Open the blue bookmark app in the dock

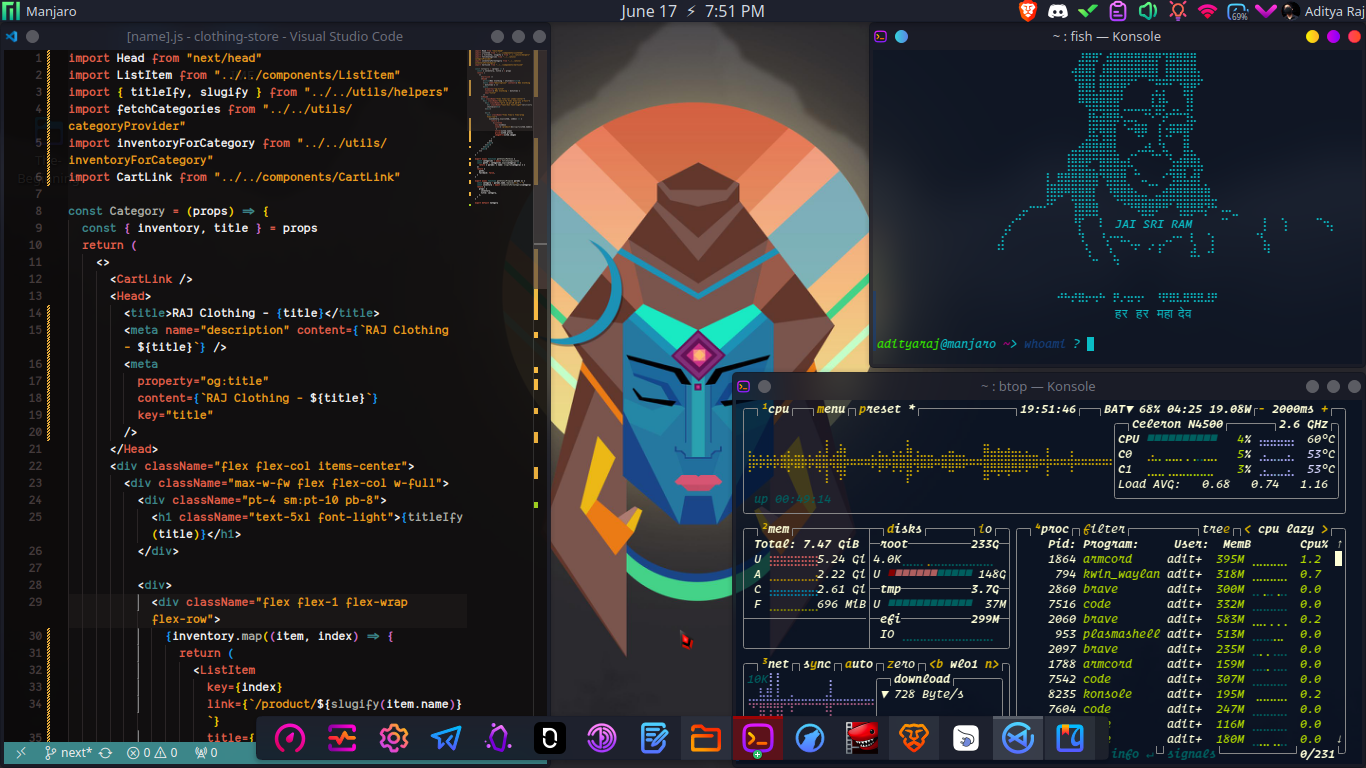coord(1069,739)
